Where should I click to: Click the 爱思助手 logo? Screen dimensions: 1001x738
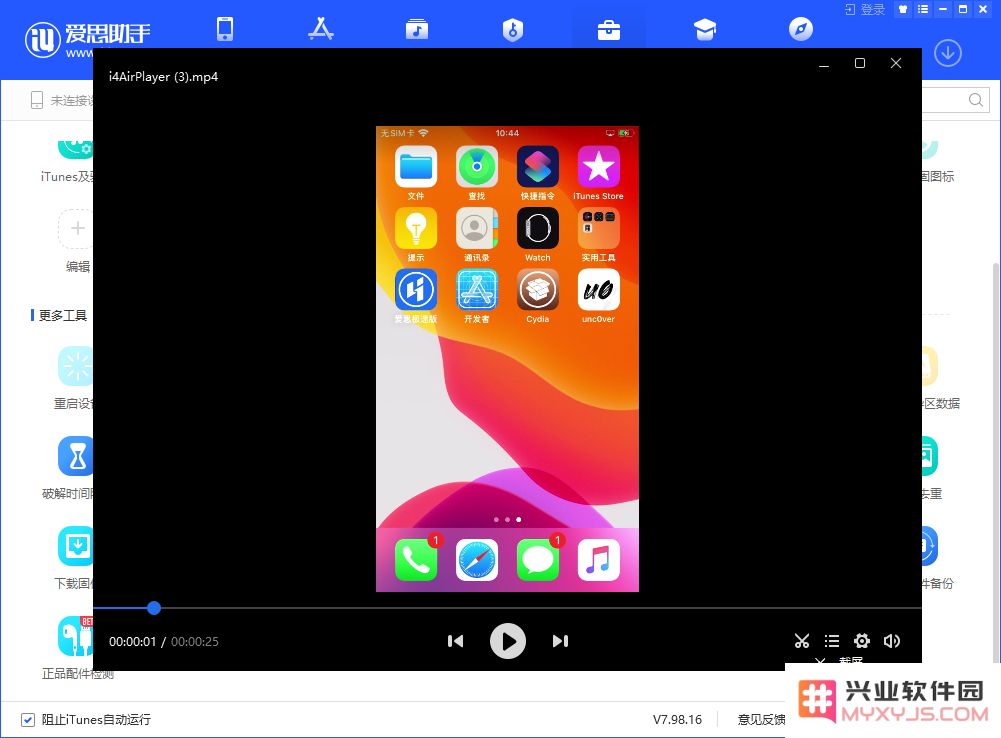88,38
